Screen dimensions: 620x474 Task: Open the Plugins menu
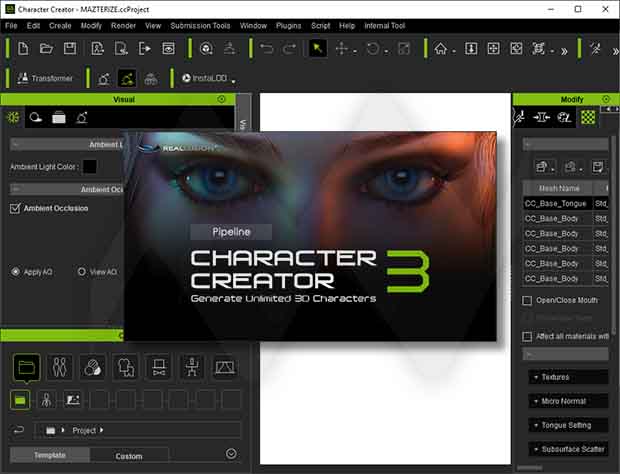click(x=288, y=26)
